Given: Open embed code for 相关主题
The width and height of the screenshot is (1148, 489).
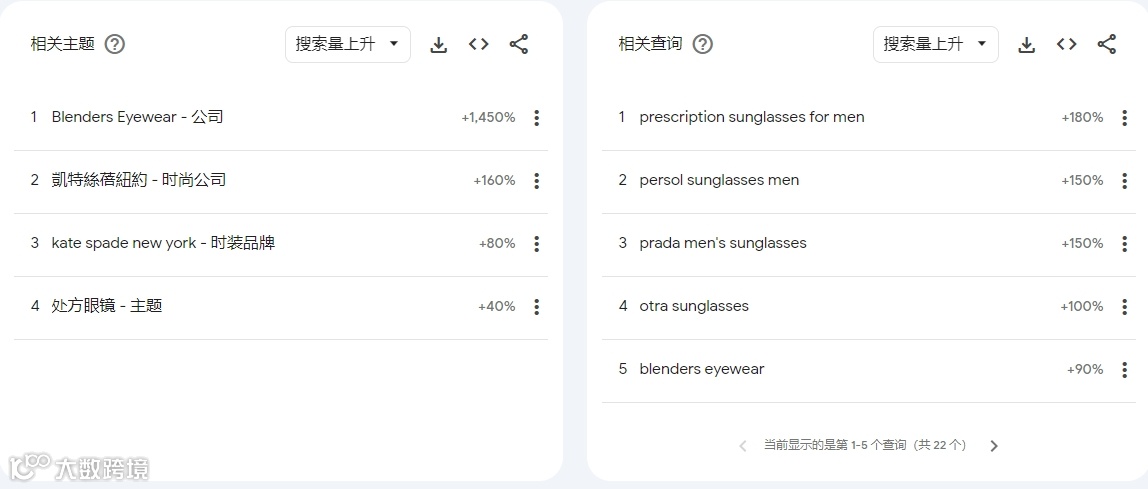Looking at the screenshot, I should tap(479, 45).
